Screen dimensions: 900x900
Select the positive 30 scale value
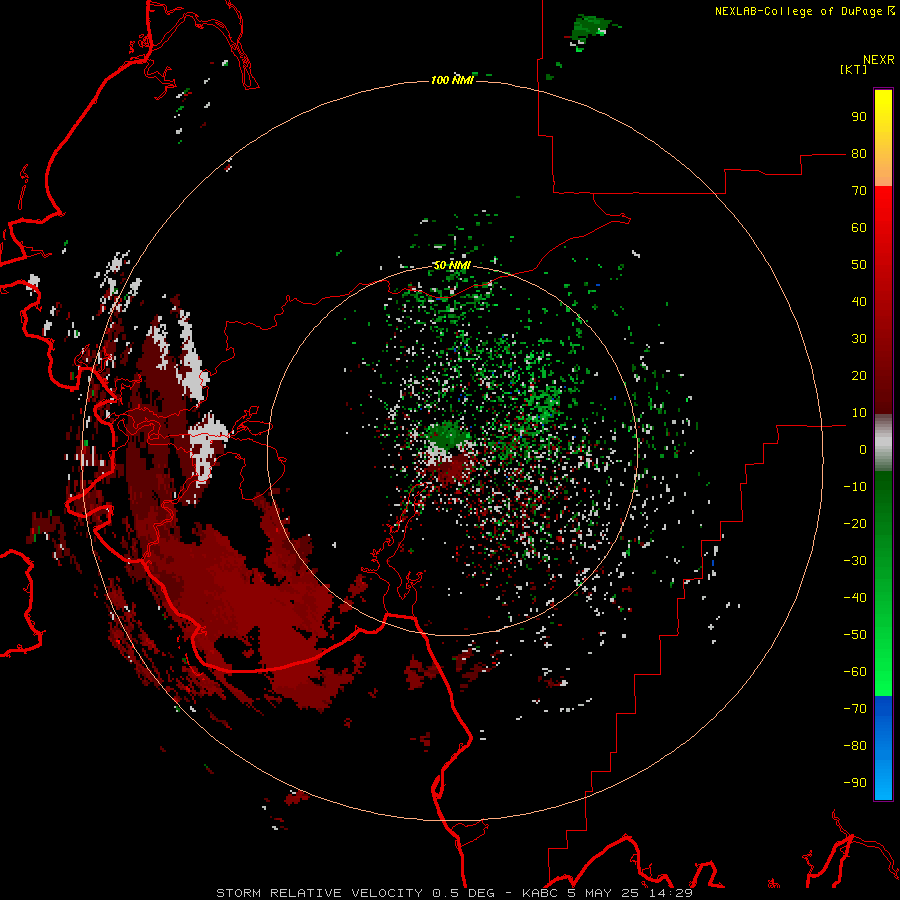859,339
